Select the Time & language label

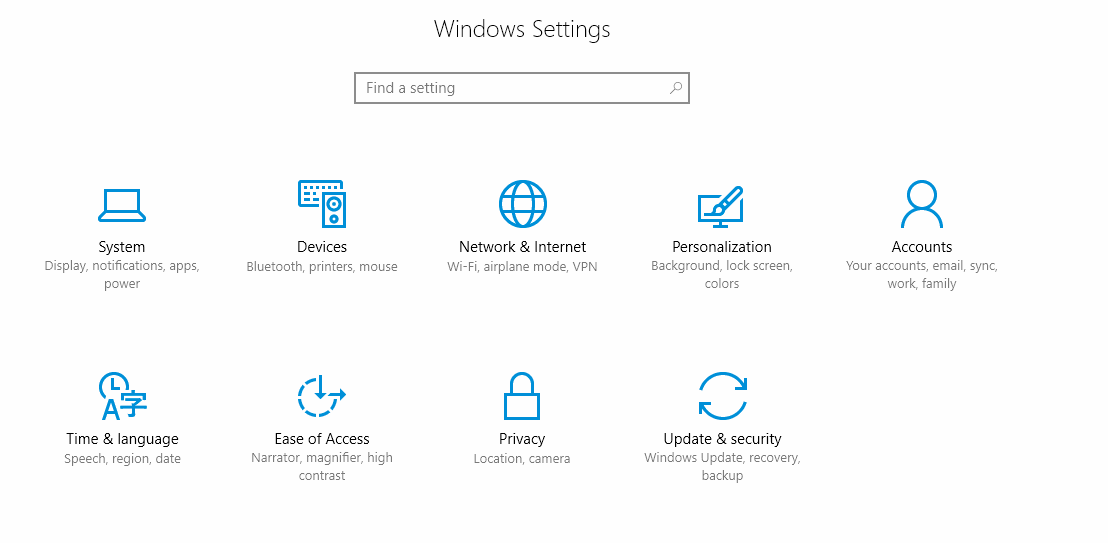(122, 439)
